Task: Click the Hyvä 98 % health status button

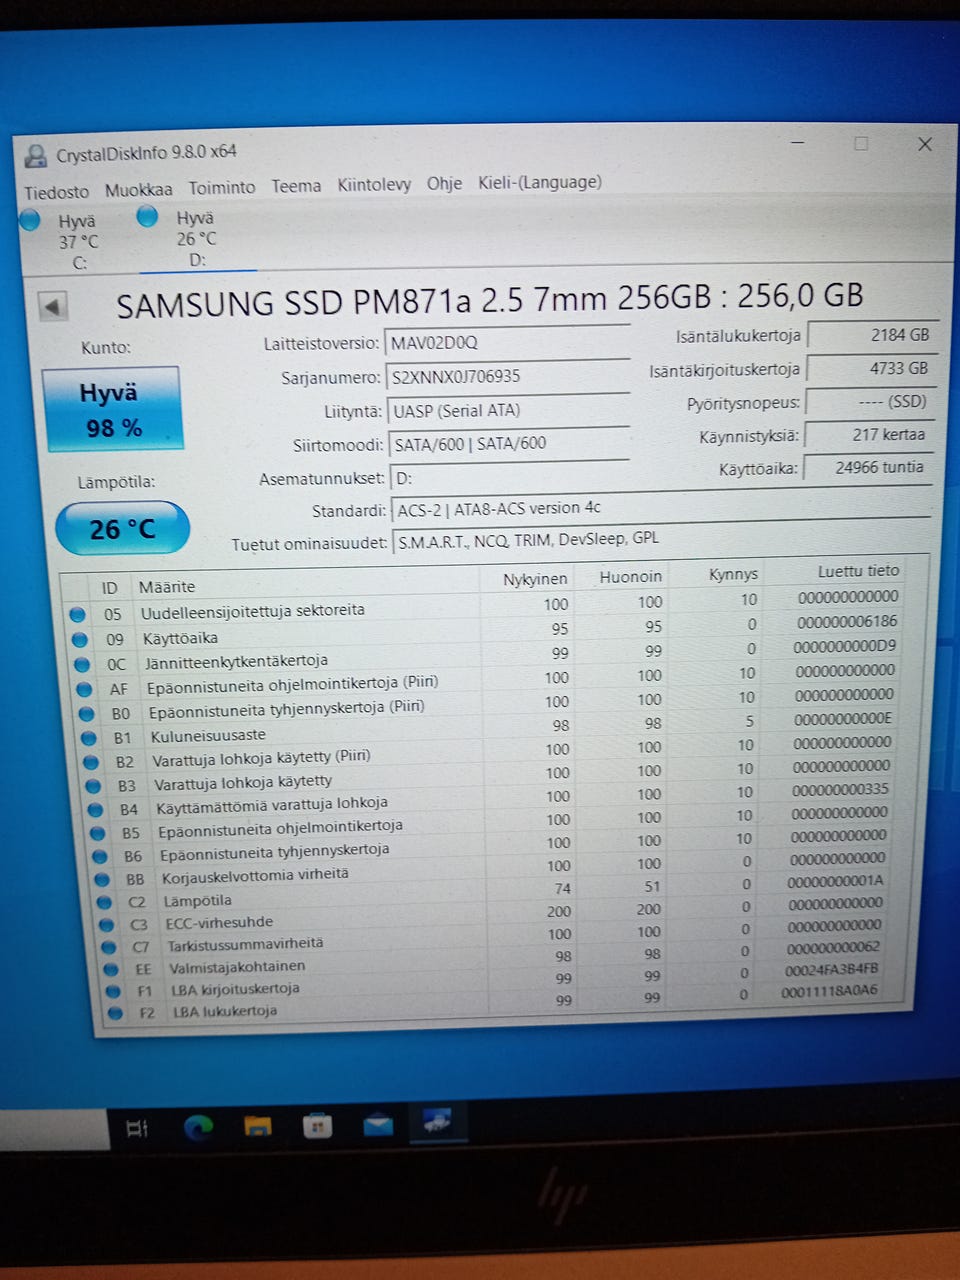Action: [111, 408]
